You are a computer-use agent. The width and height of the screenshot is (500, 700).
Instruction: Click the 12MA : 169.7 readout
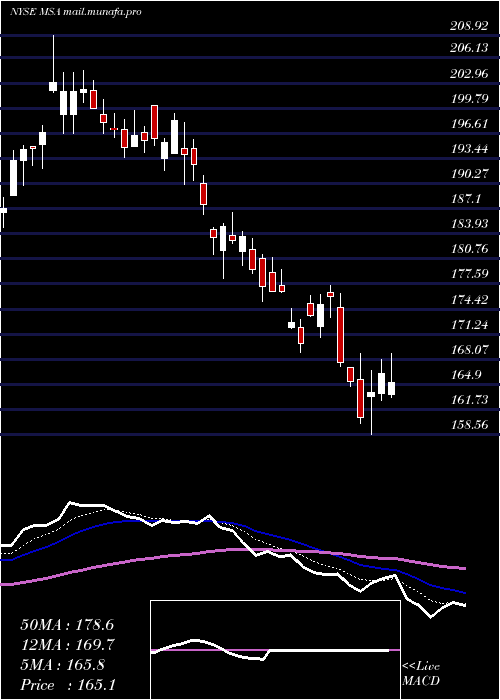coord(67,645)
